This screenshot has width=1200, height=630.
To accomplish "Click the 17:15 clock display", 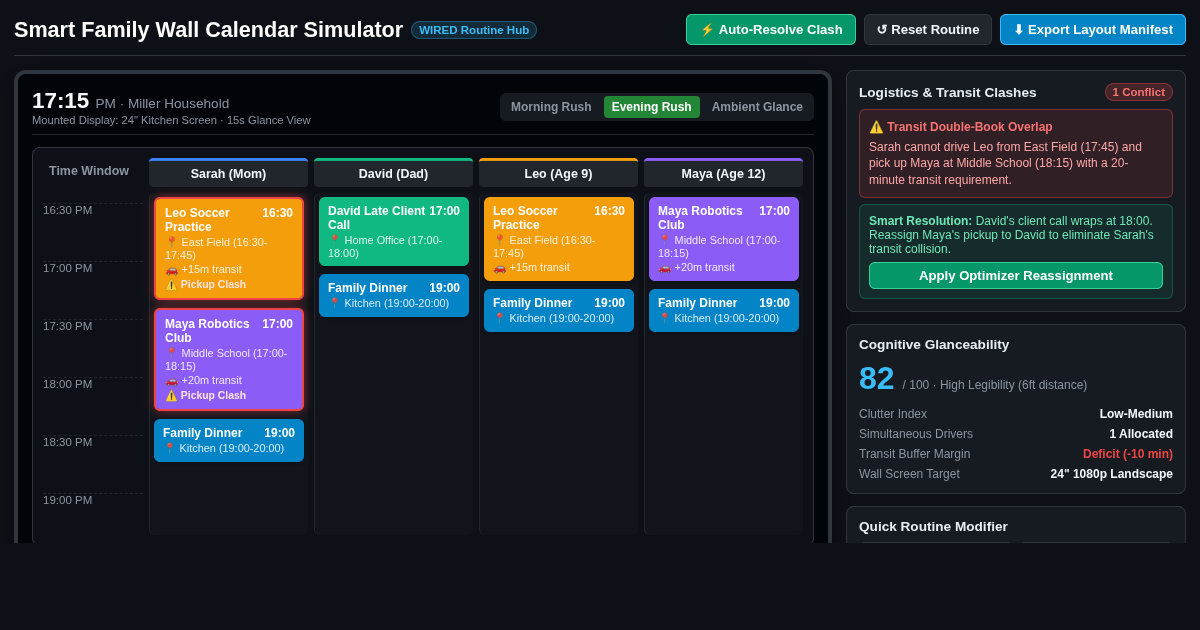I will coord(60,101).
